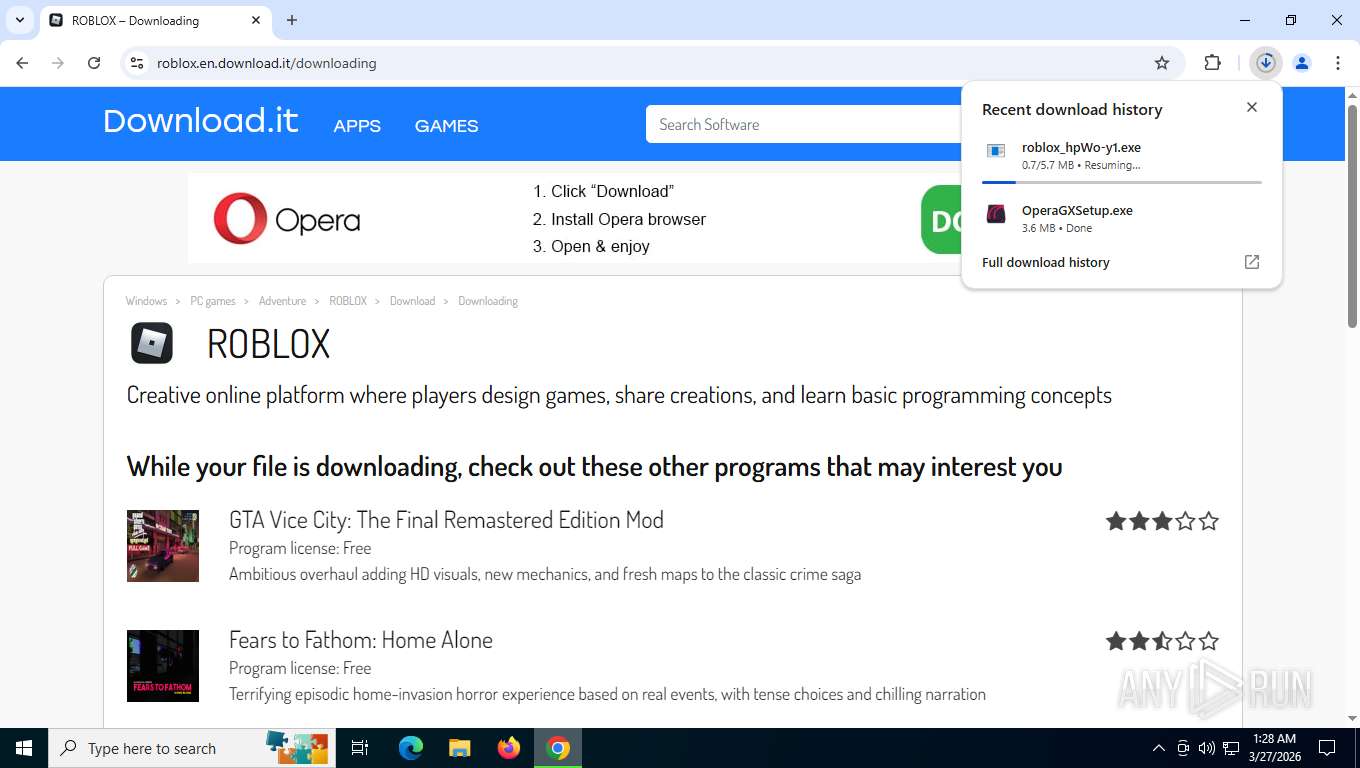The width and height of the screenshot is (1360, 768).
Task: Click the GTA Vice City thumbnail image
Action: 163,546
